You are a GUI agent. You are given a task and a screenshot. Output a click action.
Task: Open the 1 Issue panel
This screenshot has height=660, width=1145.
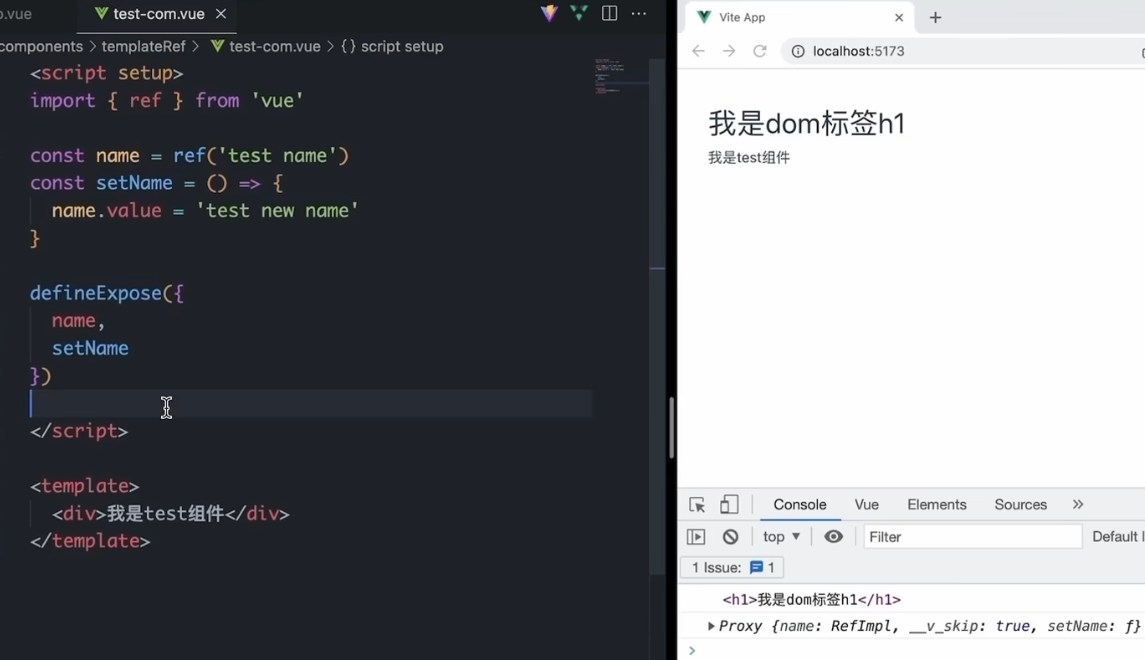[x=731, y=567]
